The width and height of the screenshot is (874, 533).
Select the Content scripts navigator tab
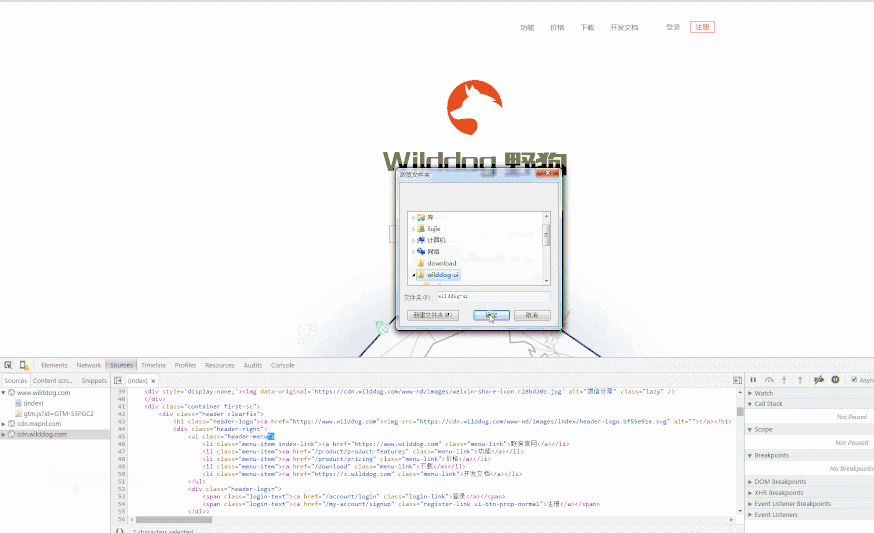(52, 380)
